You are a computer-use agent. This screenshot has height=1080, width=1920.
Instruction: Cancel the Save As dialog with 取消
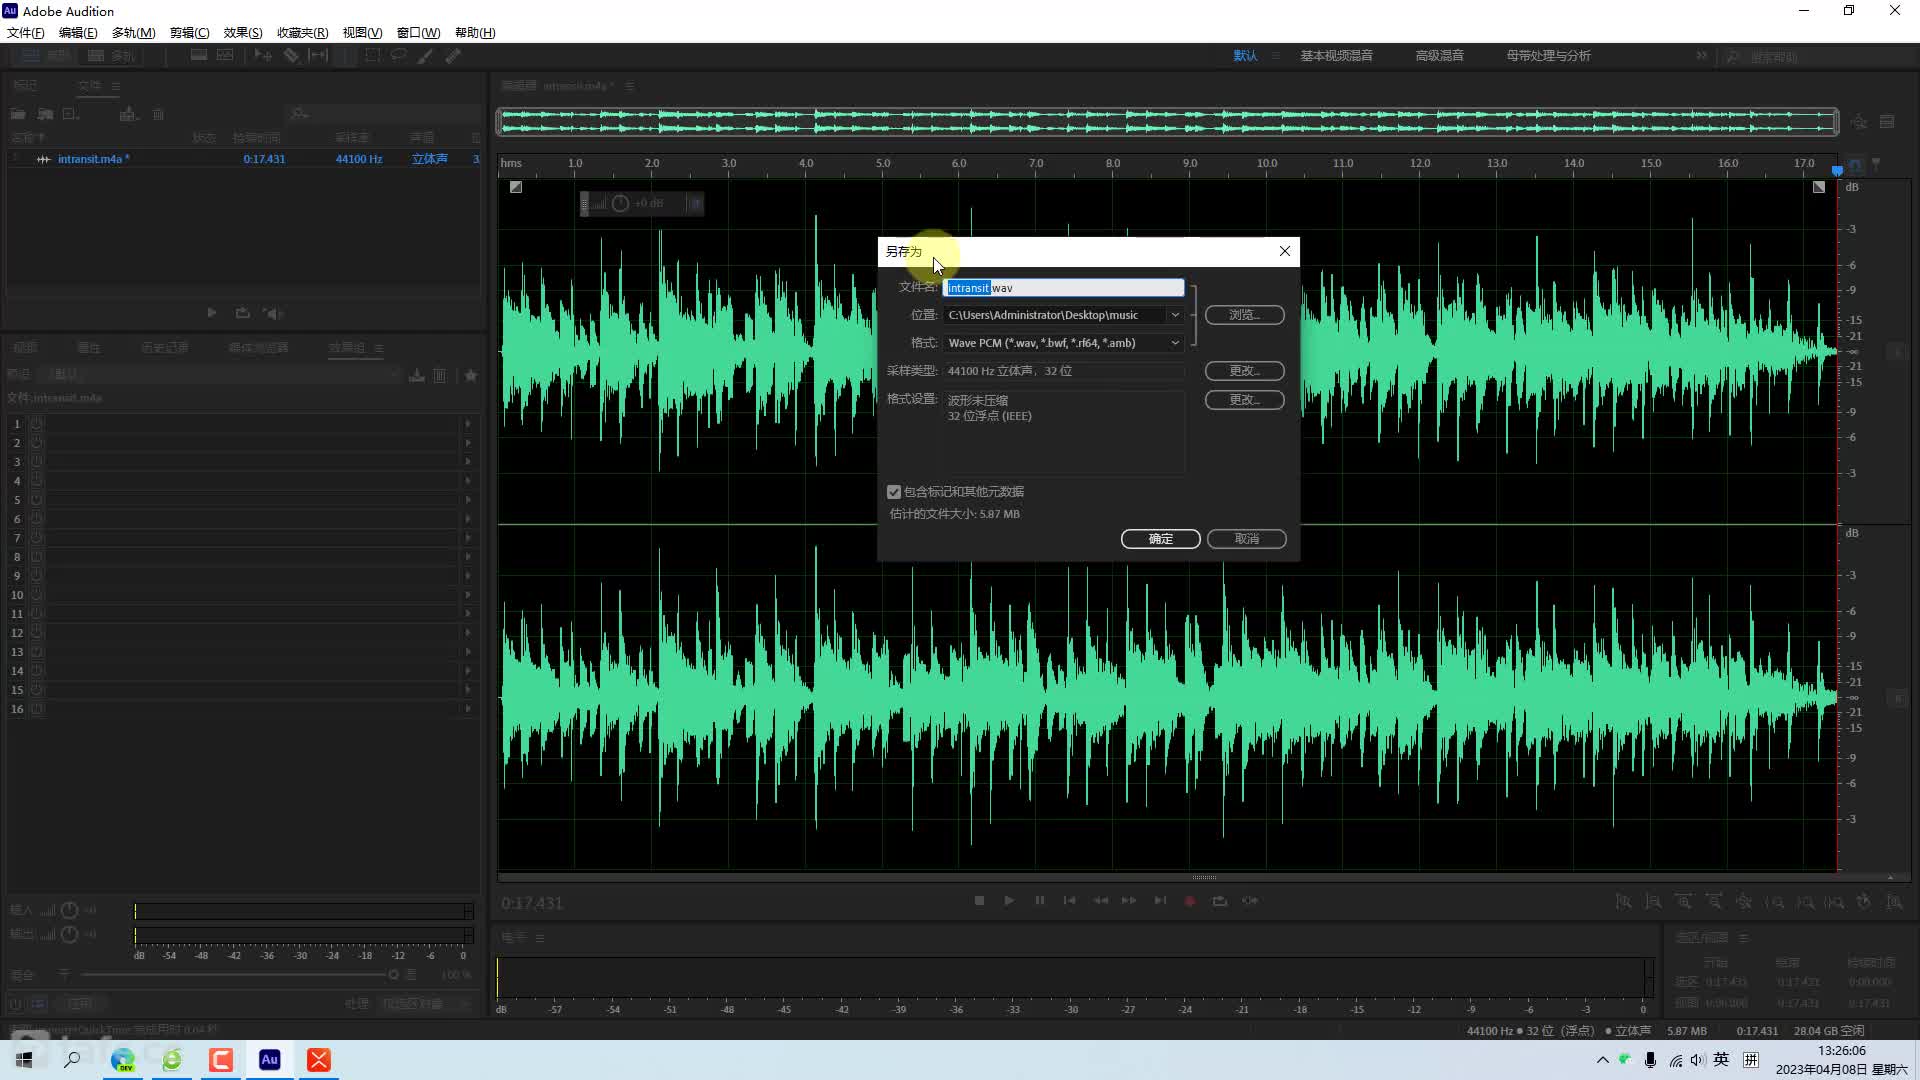pos(1246,539)
